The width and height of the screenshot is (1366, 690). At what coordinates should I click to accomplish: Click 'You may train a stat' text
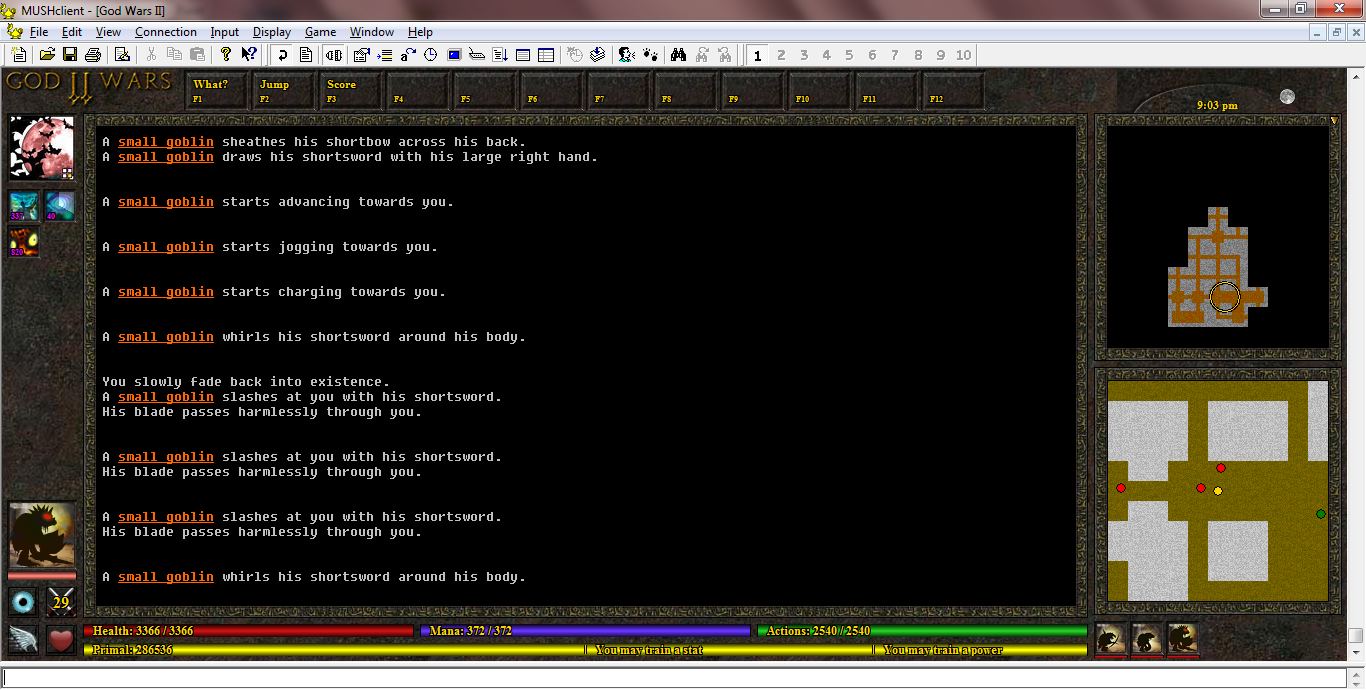pyautogui.click(x=649, y=650)
